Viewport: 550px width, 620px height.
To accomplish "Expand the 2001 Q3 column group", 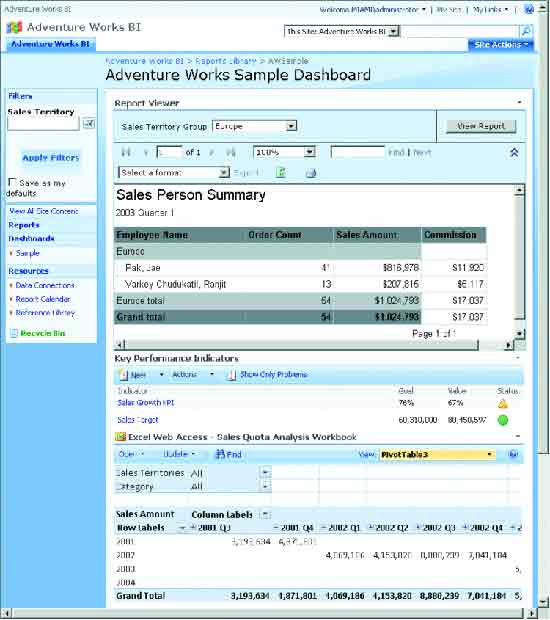I will (194, 528).
